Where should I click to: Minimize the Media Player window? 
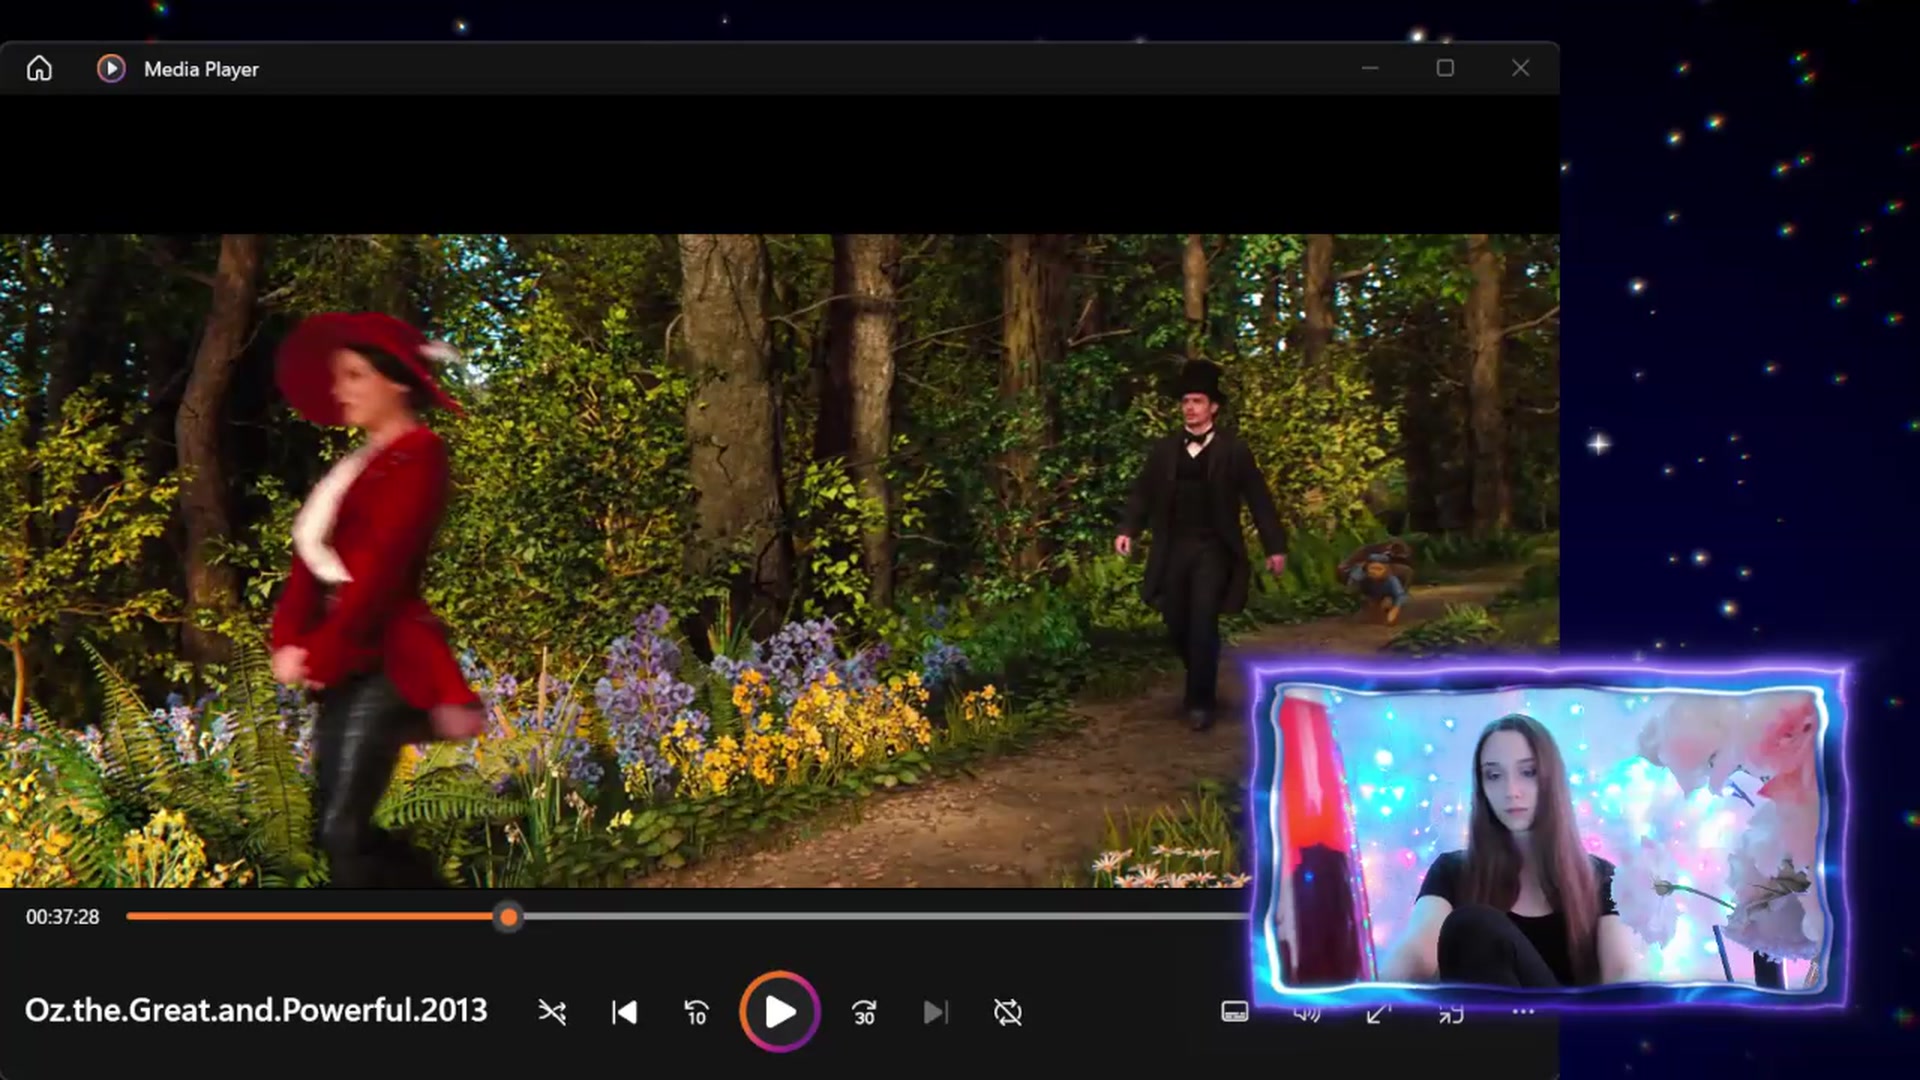tap(1370, 68)
